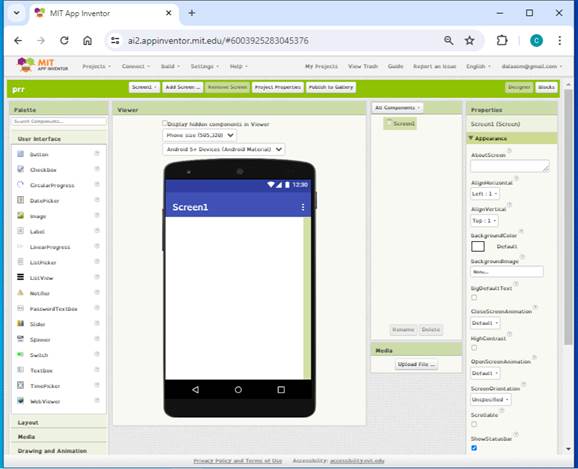Click the BackgroundImage None field
Screen dimensions: 578x469
coord(507,272)
